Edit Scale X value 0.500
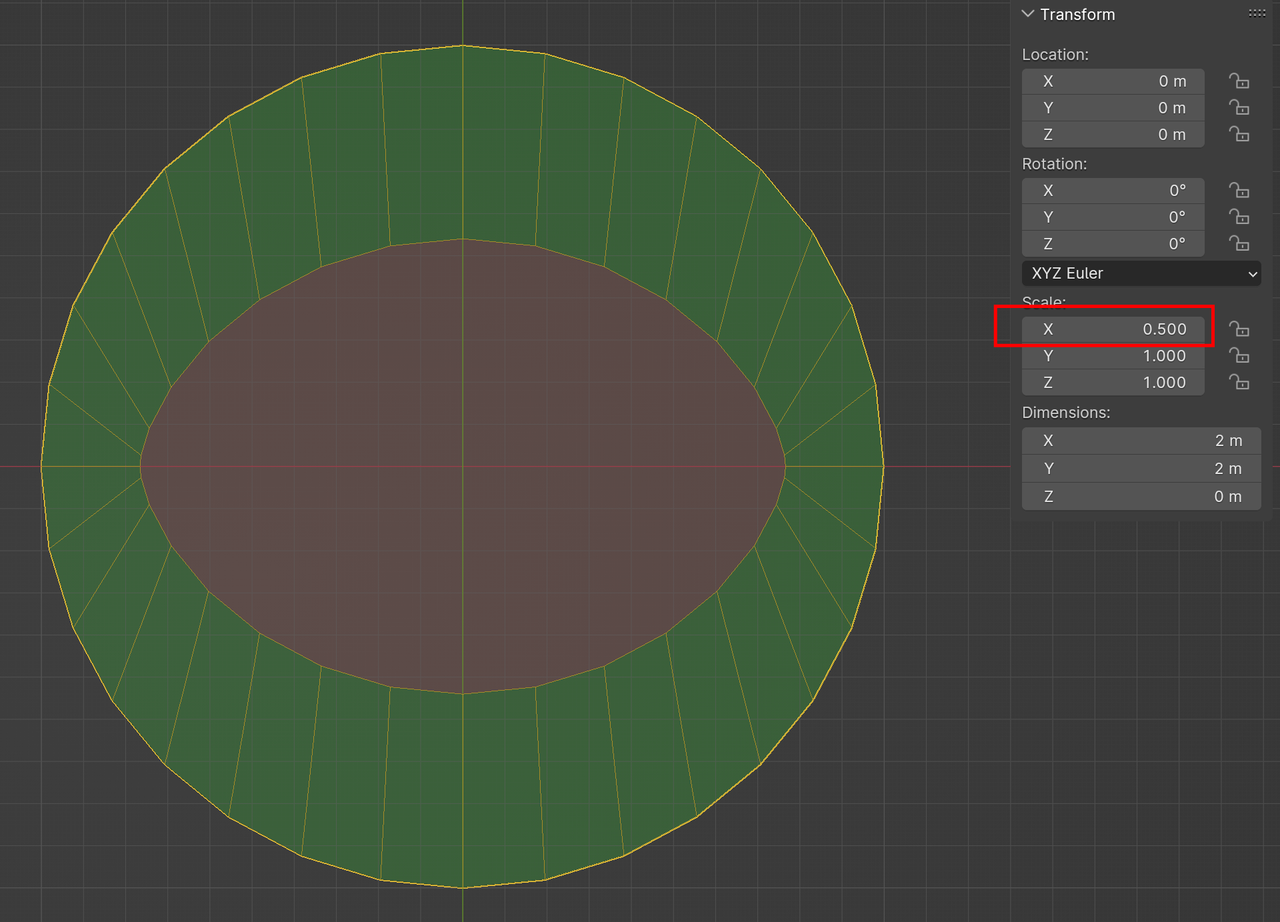Image resolution: width=1280 pixels, height=922 pixels. (x=1113, y=329)
